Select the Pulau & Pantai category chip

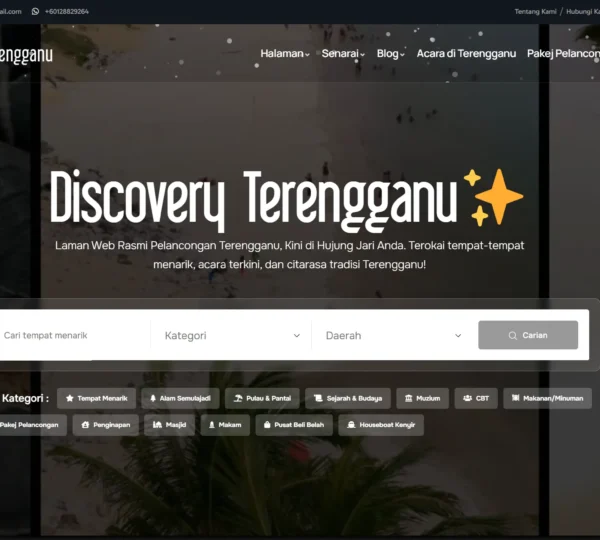click(262, 398)
